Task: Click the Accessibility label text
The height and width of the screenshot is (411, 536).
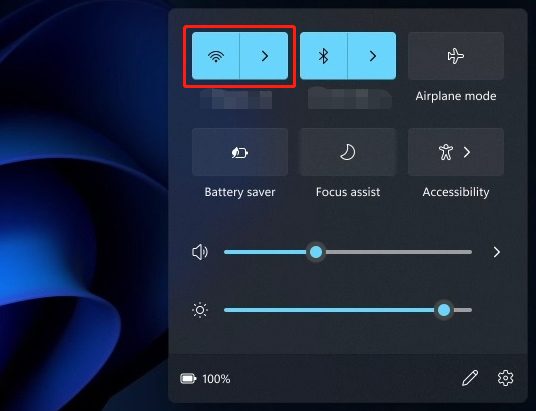Action: [456, 192]
